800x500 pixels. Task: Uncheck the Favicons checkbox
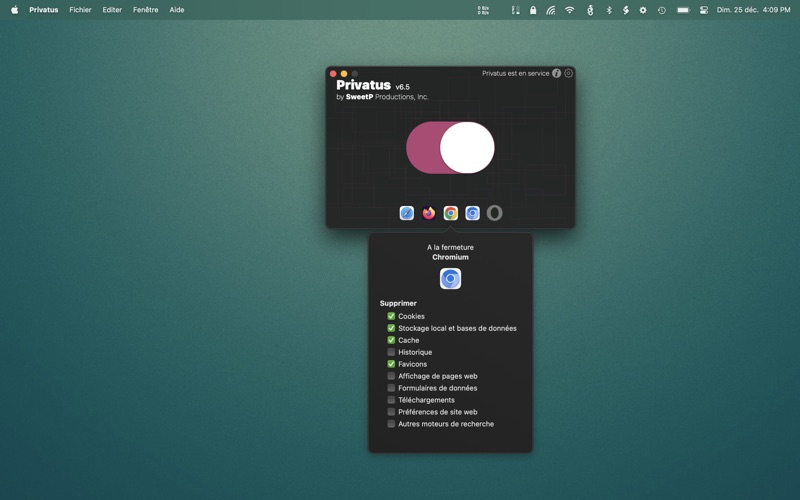391,364
